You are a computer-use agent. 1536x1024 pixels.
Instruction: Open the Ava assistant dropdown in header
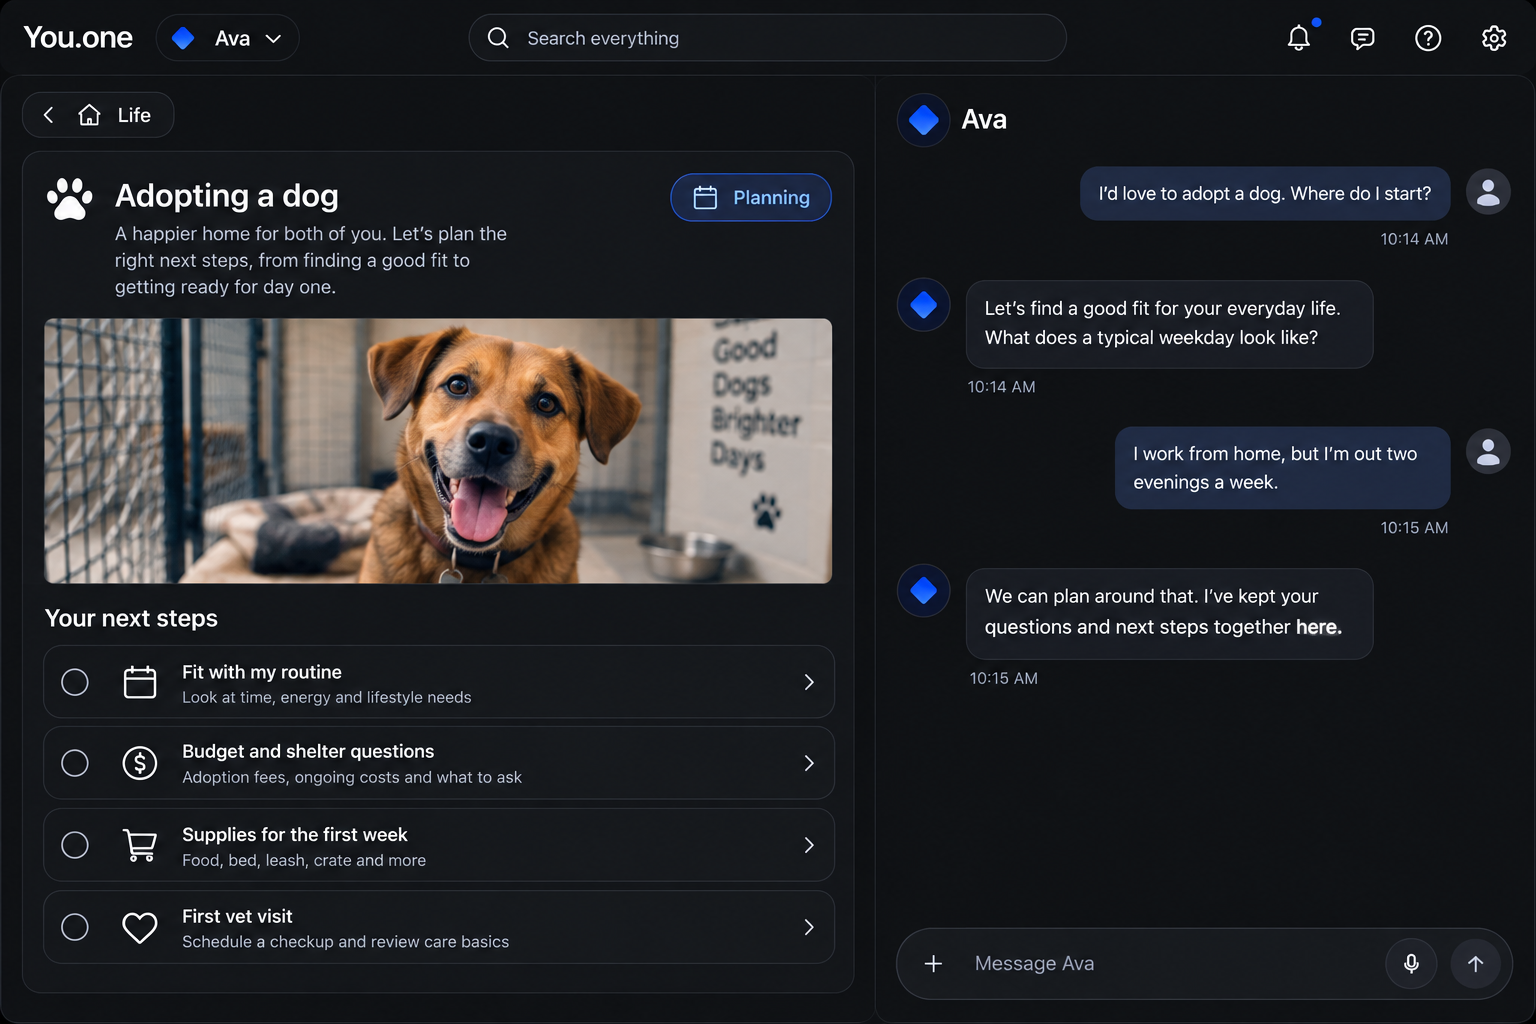(x=228, y=38)
